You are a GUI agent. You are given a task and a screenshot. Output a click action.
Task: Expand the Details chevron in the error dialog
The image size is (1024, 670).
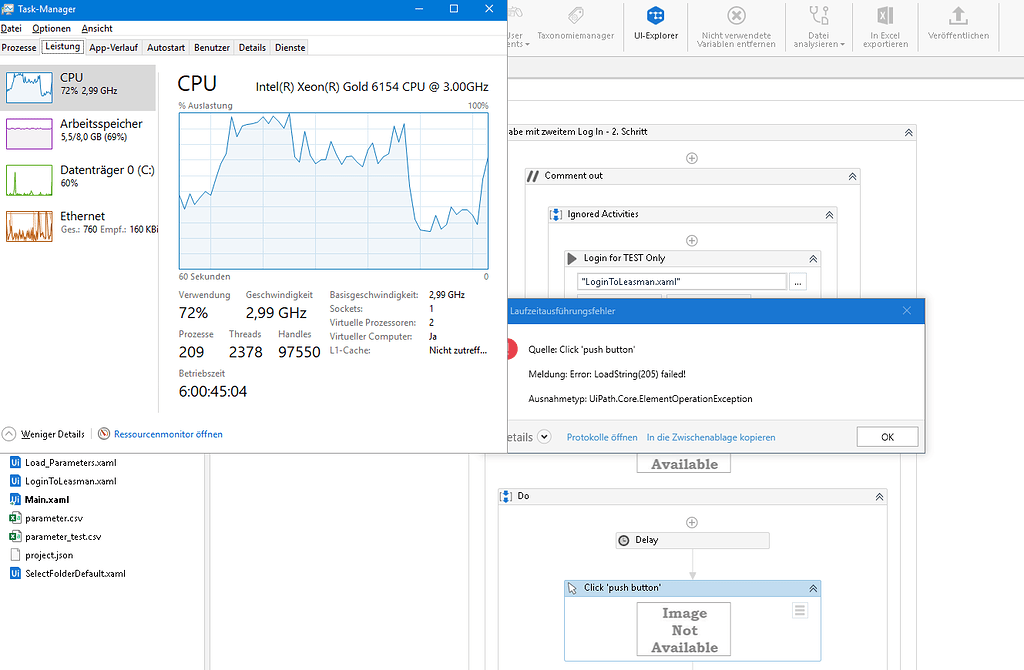coord(544,436)
